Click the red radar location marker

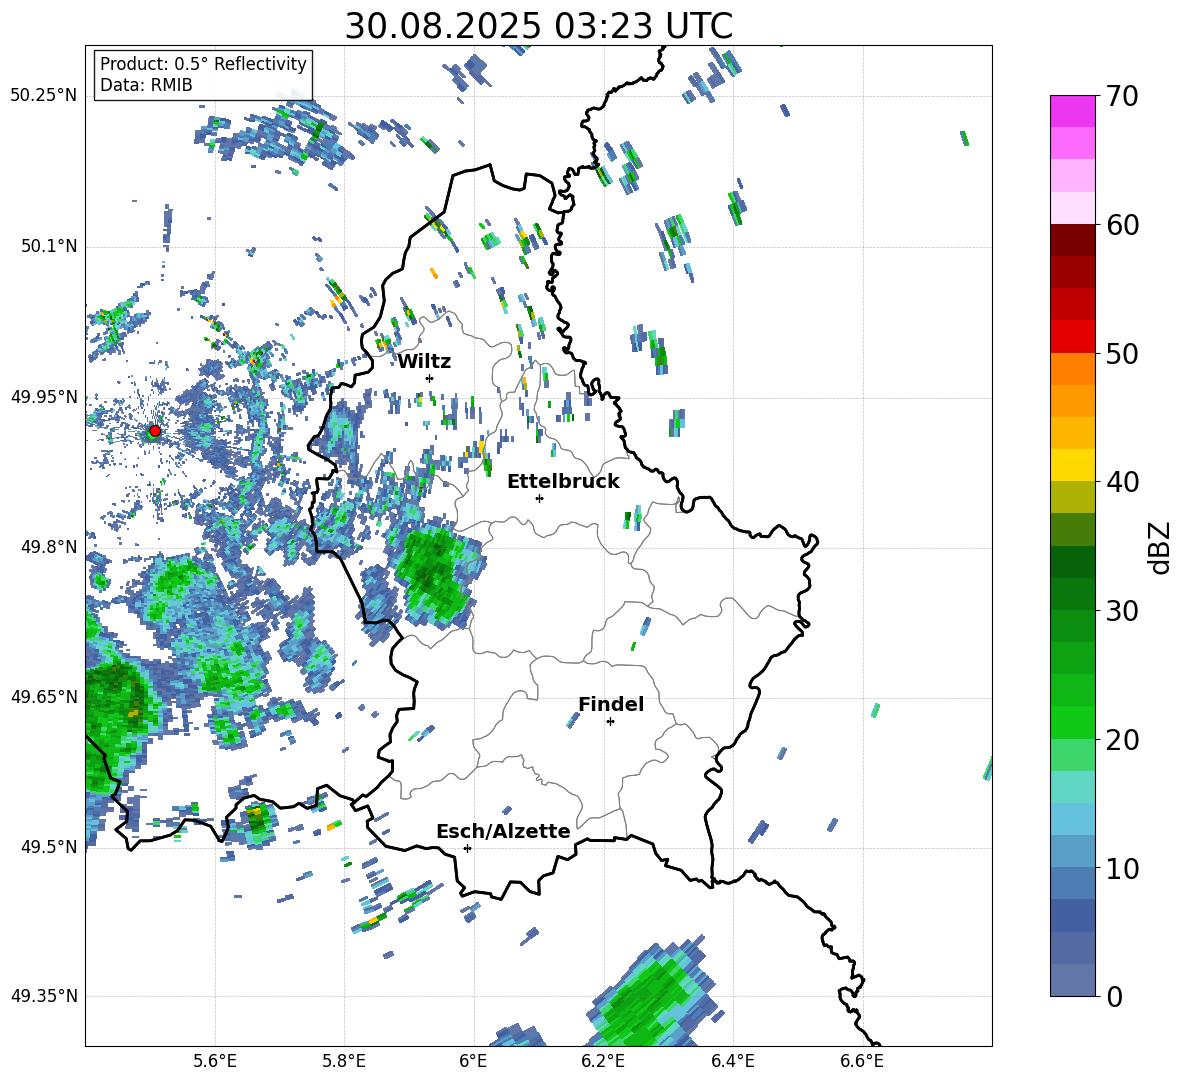(x=155, y=431)
